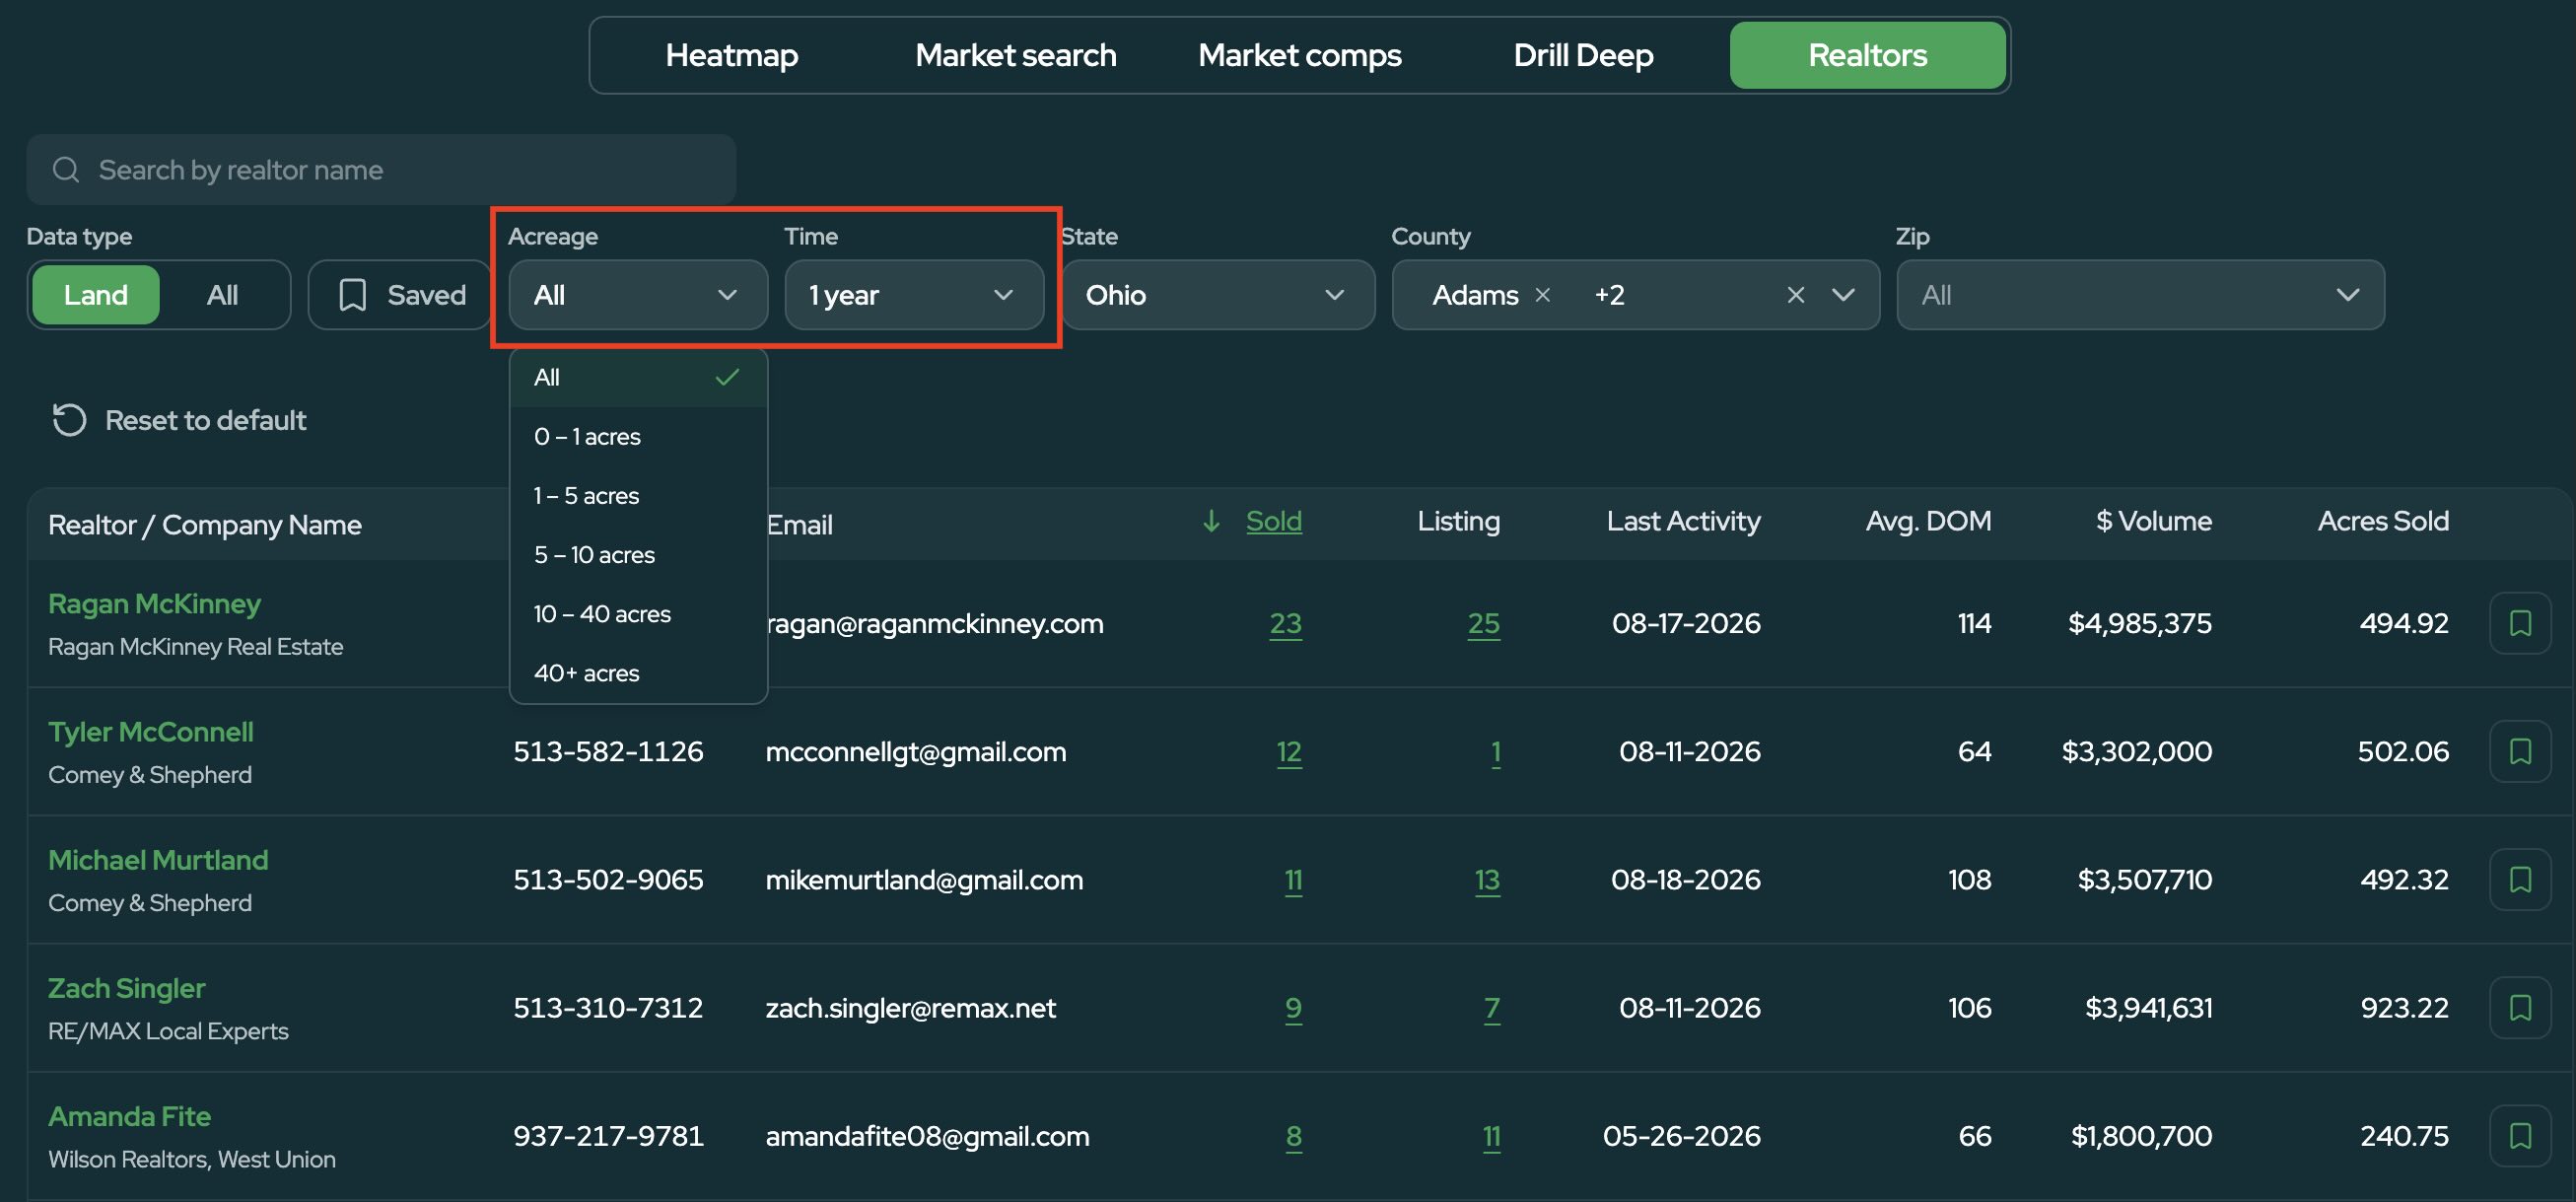Viewport: 2576px width, 1202px height.
Task: Open Zach Singler's 7 listings
Action: click(1492, 1007)
